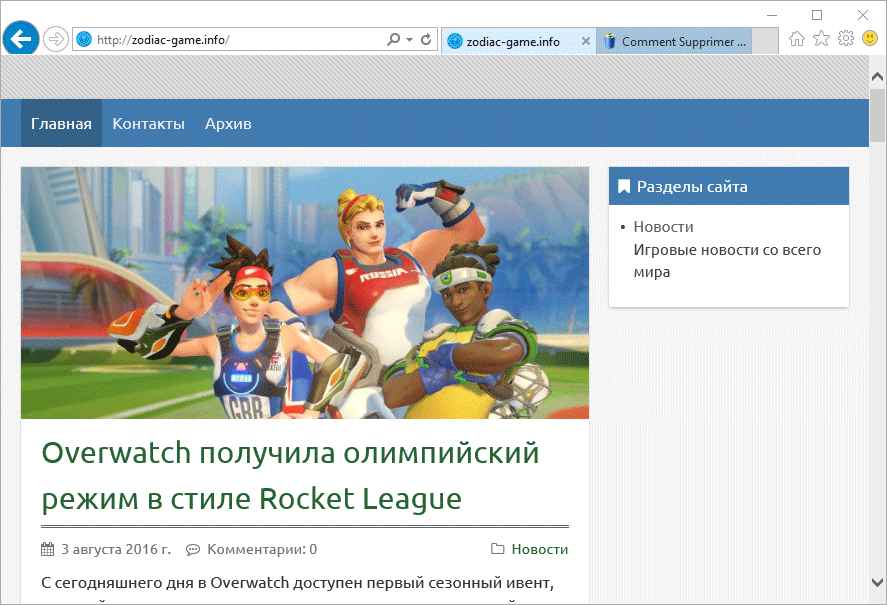Click the site favicon in address bar
887x605 pixels.
(x=84, y=39)
